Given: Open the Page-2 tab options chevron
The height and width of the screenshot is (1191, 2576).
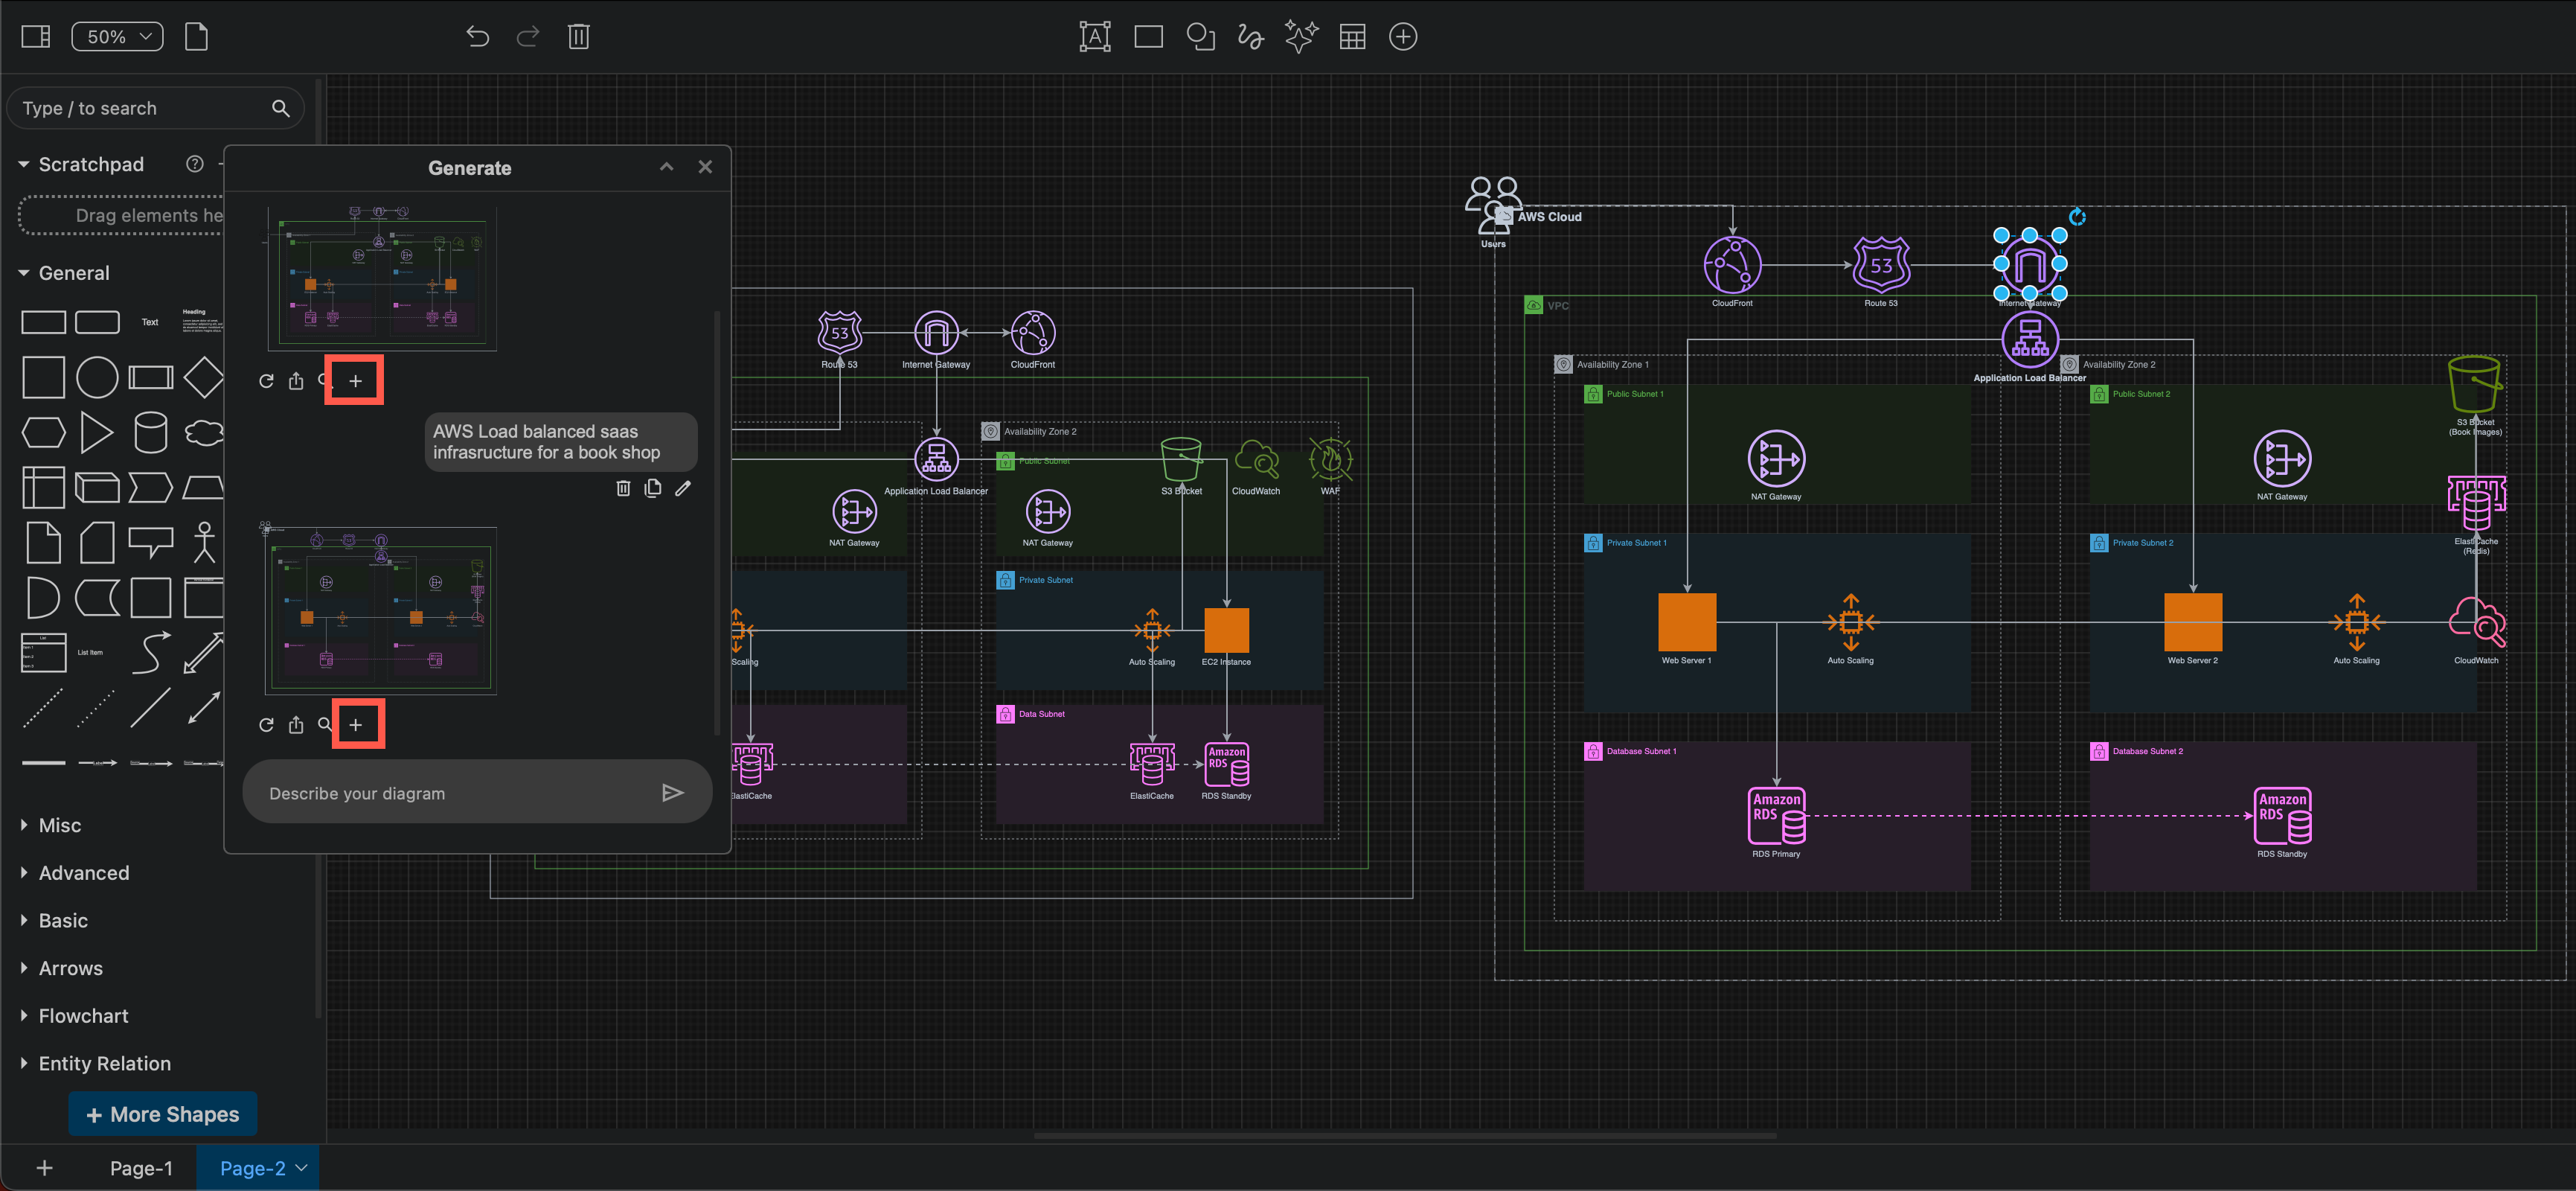Looking at the screenshot, I should pos(303,1167).
